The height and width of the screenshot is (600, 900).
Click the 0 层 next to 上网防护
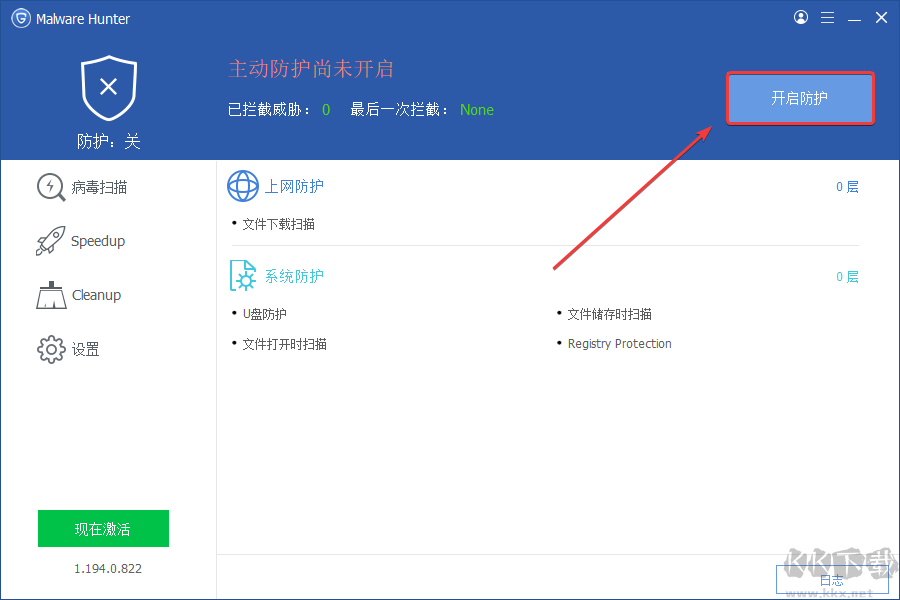coord(847,187)
